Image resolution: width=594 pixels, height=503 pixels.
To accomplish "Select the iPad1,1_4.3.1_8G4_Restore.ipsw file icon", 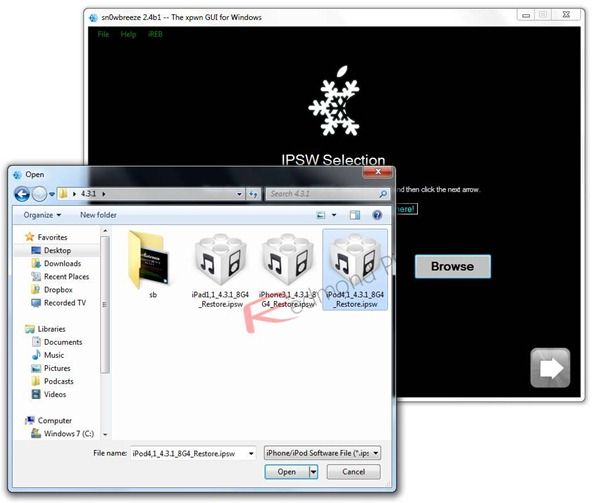I will coord(220,259).
